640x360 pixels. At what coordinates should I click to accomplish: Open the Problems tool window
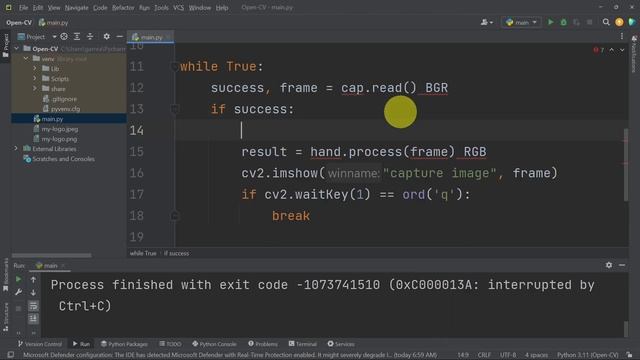263,344
